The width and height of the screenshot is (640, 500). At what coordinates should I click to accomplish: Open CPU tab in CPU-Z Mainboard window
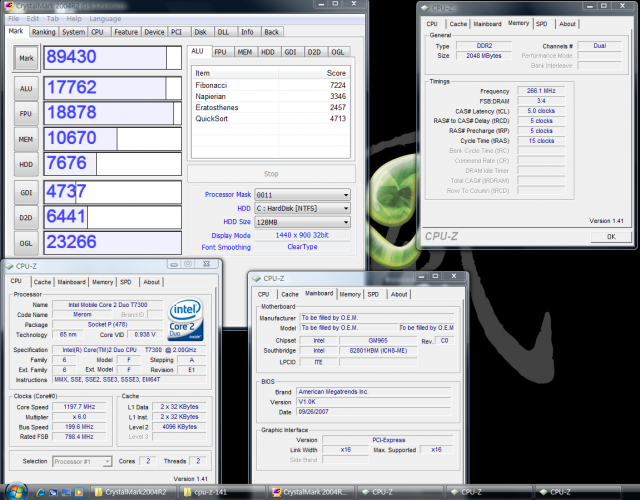263,294
